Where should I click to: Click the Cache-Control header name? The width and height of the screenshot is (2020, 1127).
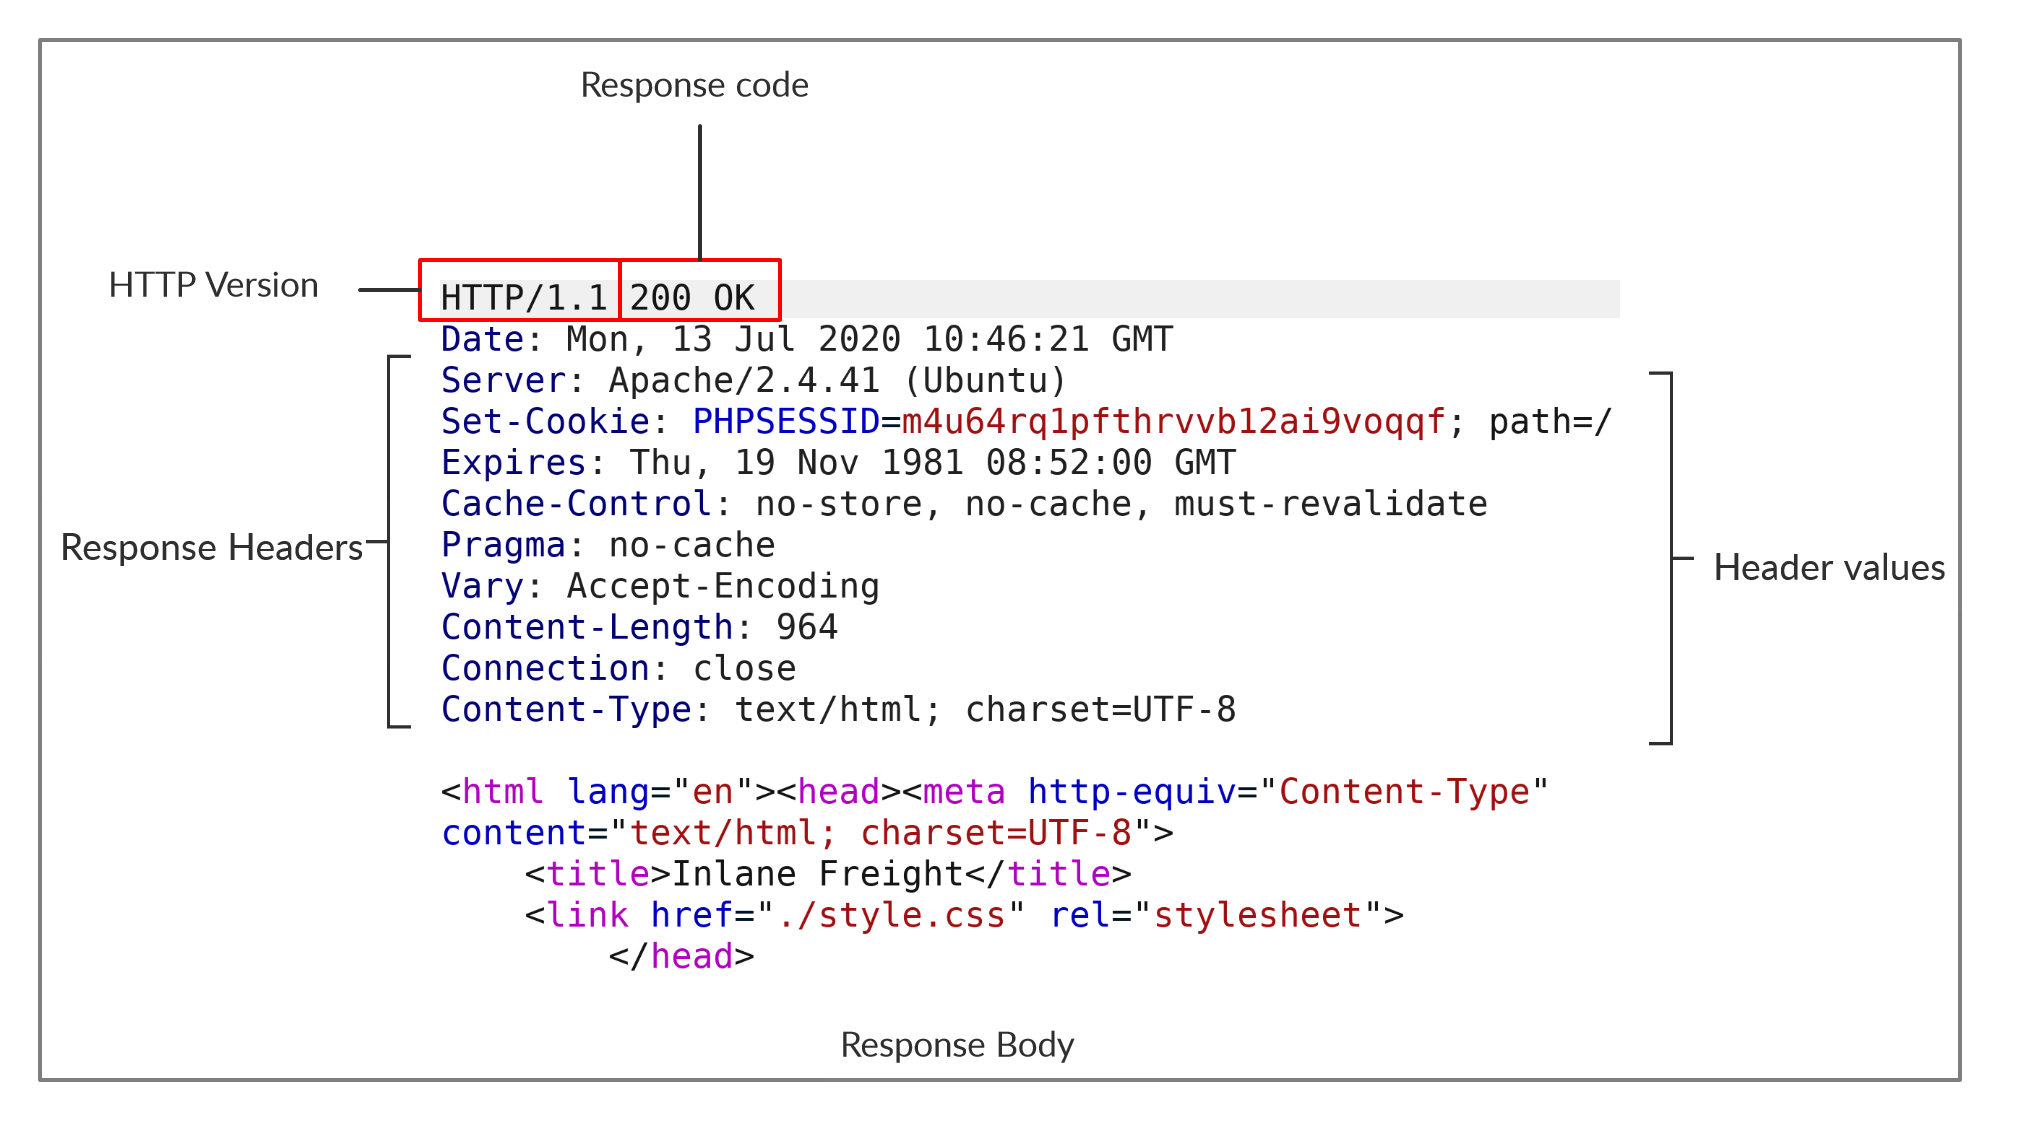click(x=576, y=503)
